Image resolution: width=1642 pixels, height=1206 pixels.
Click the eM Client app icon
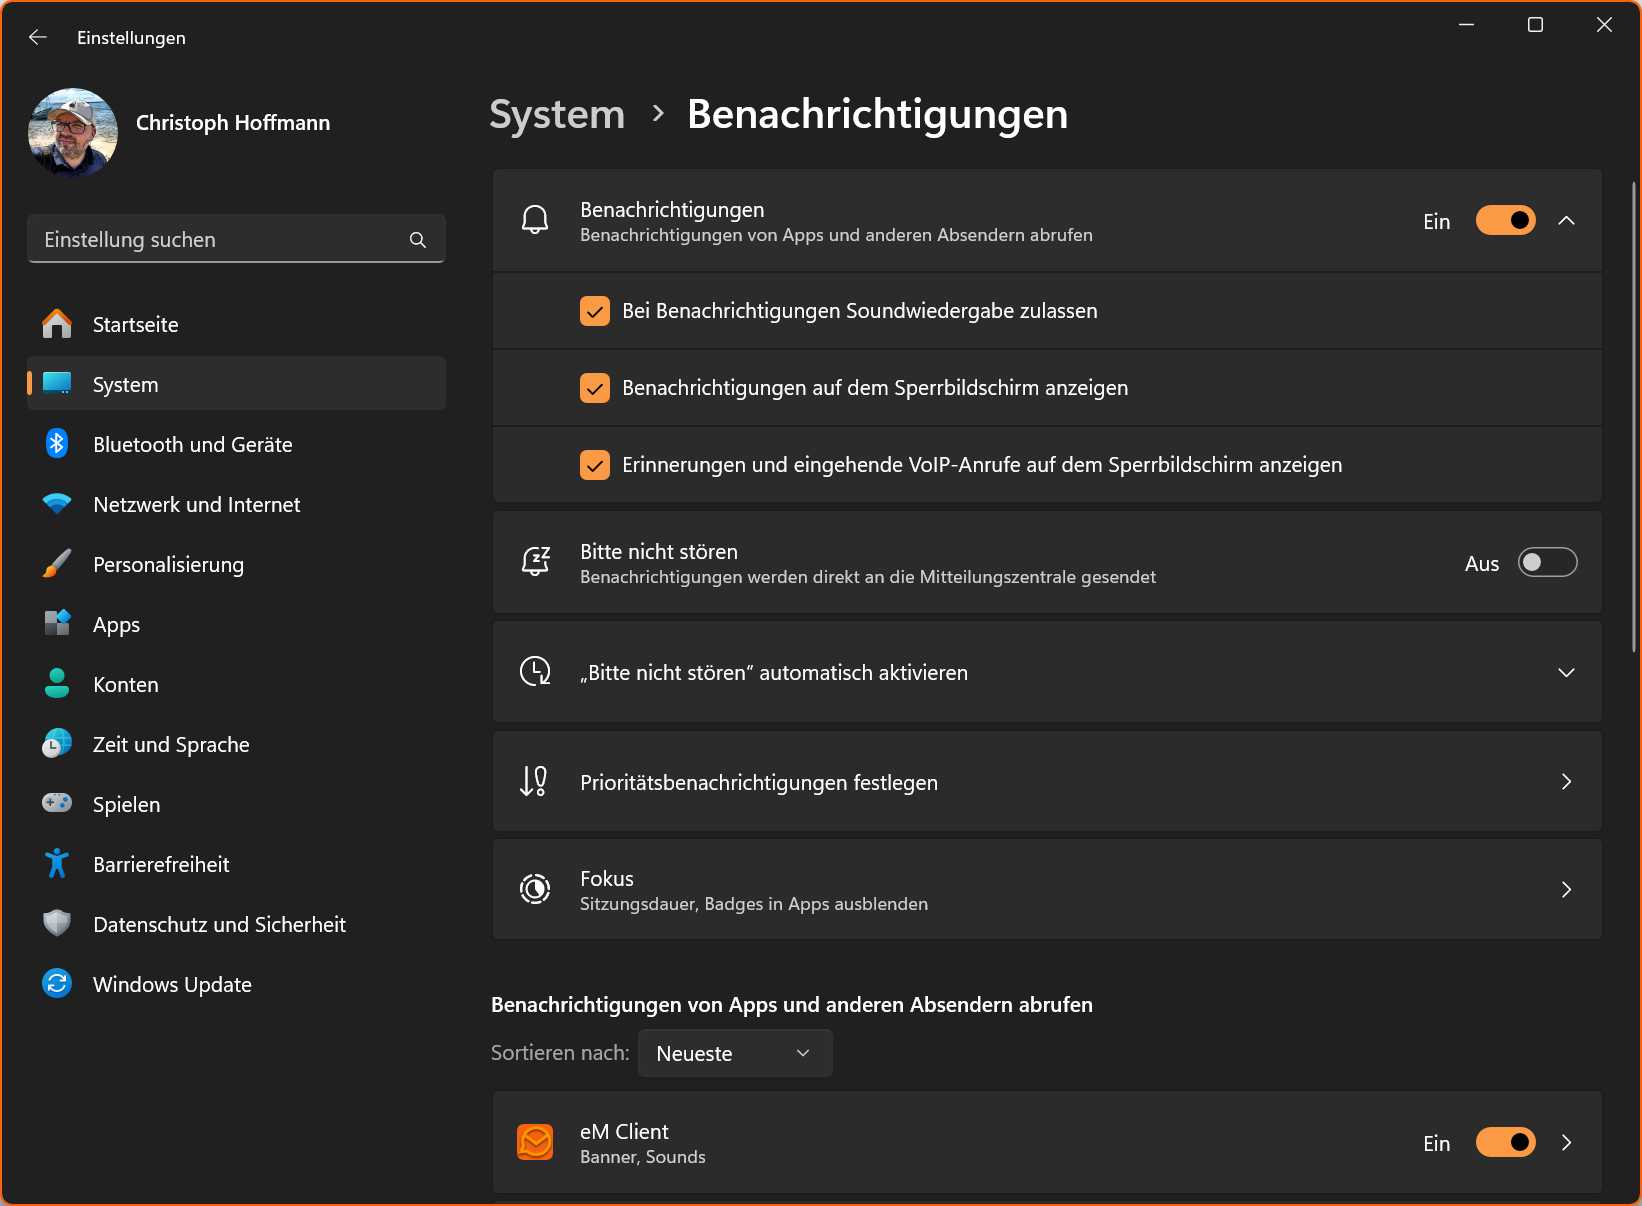tap(535, 1142)
